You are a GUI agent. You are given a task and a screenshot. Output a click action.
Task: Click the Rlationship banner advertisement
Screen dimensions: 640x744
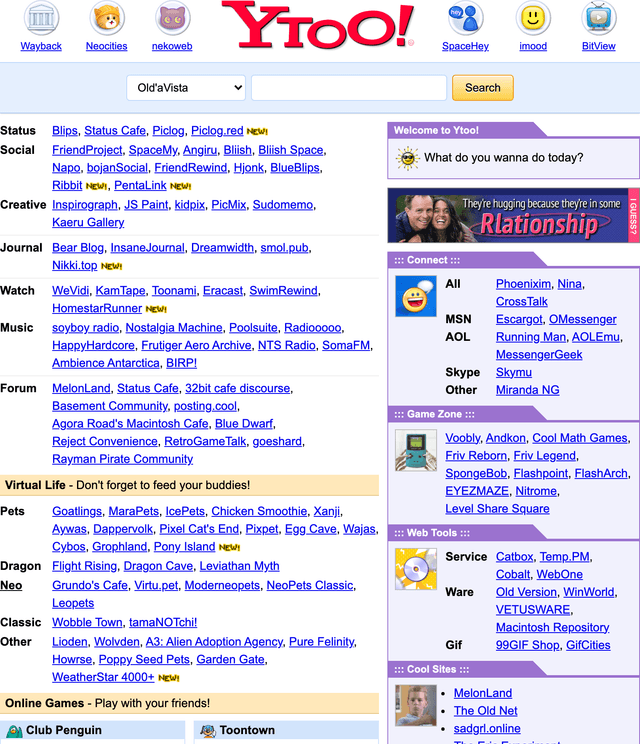tap(513, 215)
